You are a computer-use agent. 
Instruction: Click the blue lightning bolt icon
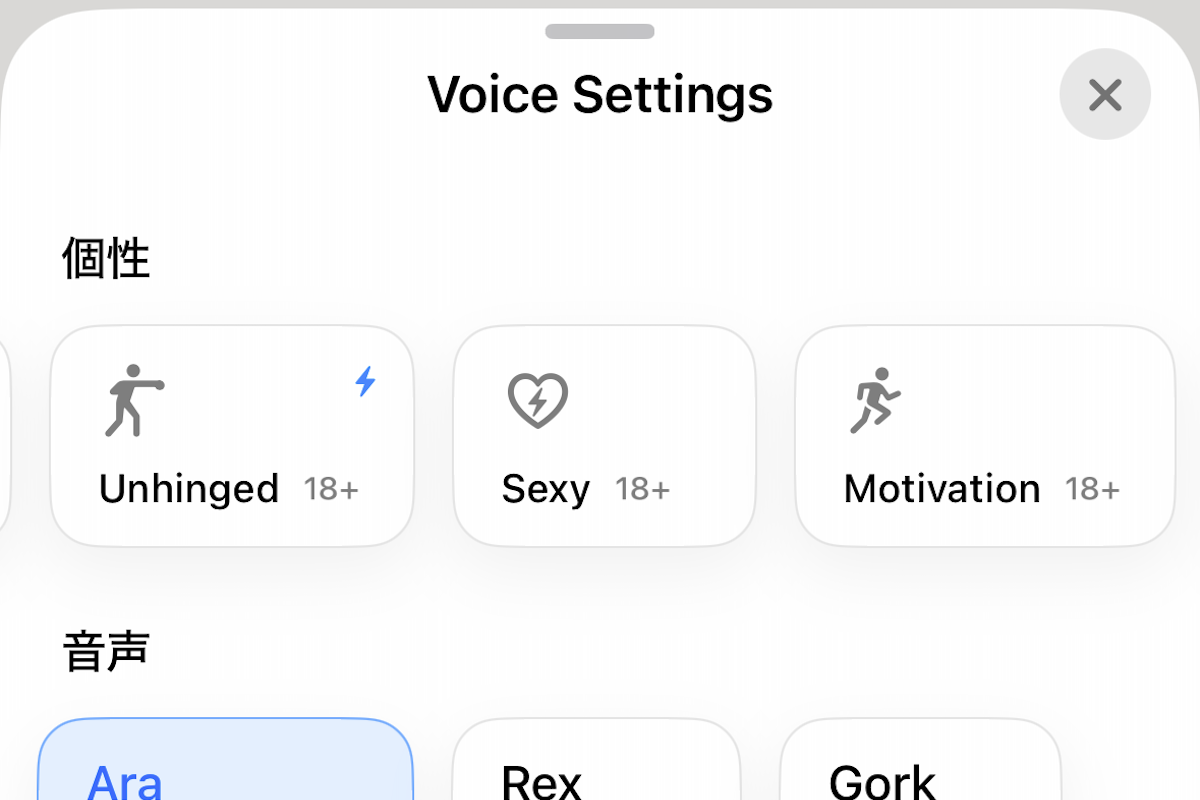click(366, 381)
